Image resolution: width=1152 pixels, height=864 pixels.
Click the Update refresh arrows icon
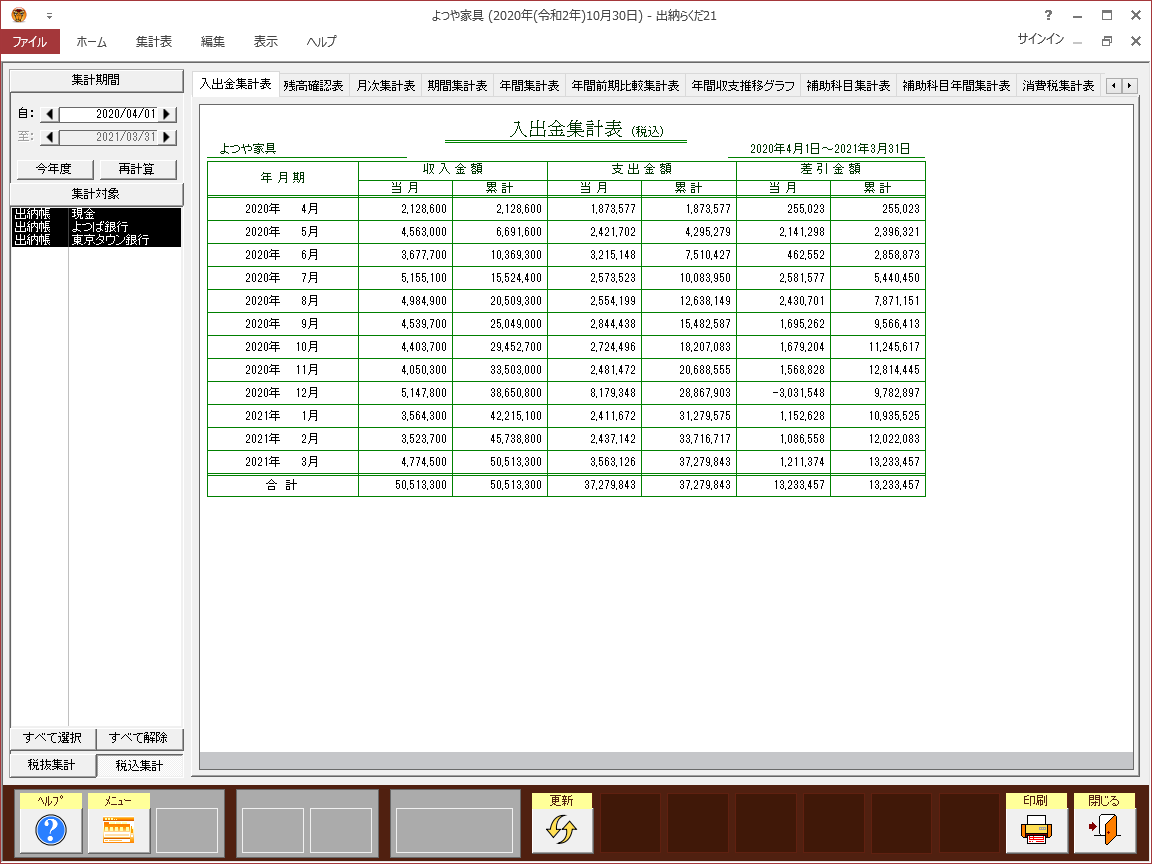click(562, 830)
